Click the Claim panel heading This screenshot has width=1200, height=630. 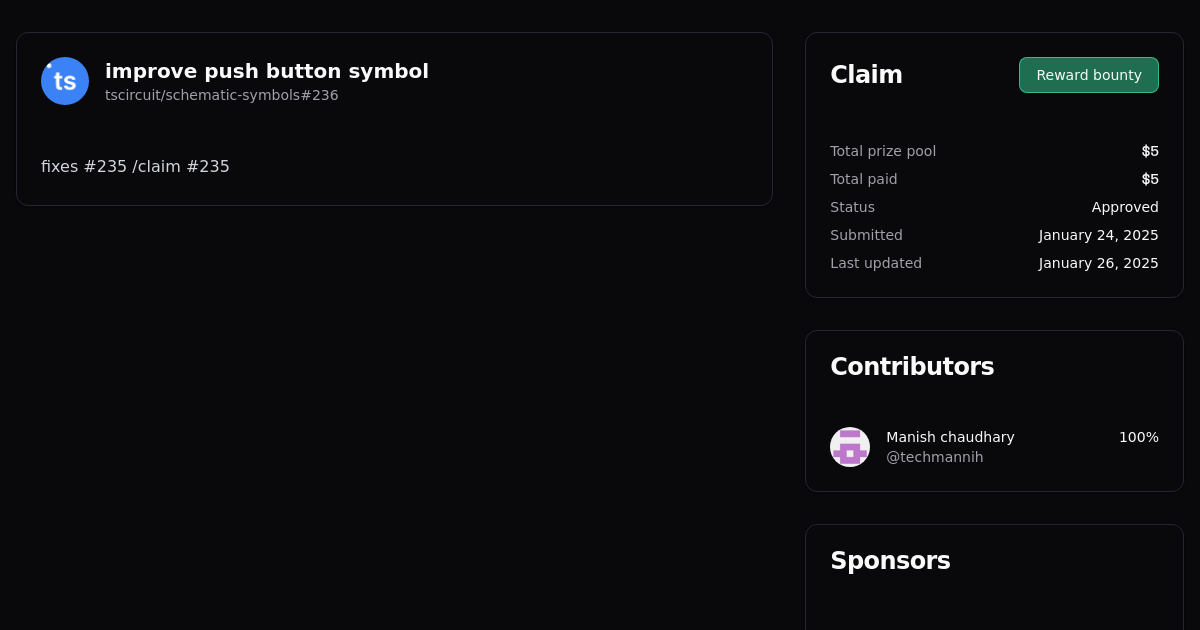pyautogui.click(x=866, y=75)
